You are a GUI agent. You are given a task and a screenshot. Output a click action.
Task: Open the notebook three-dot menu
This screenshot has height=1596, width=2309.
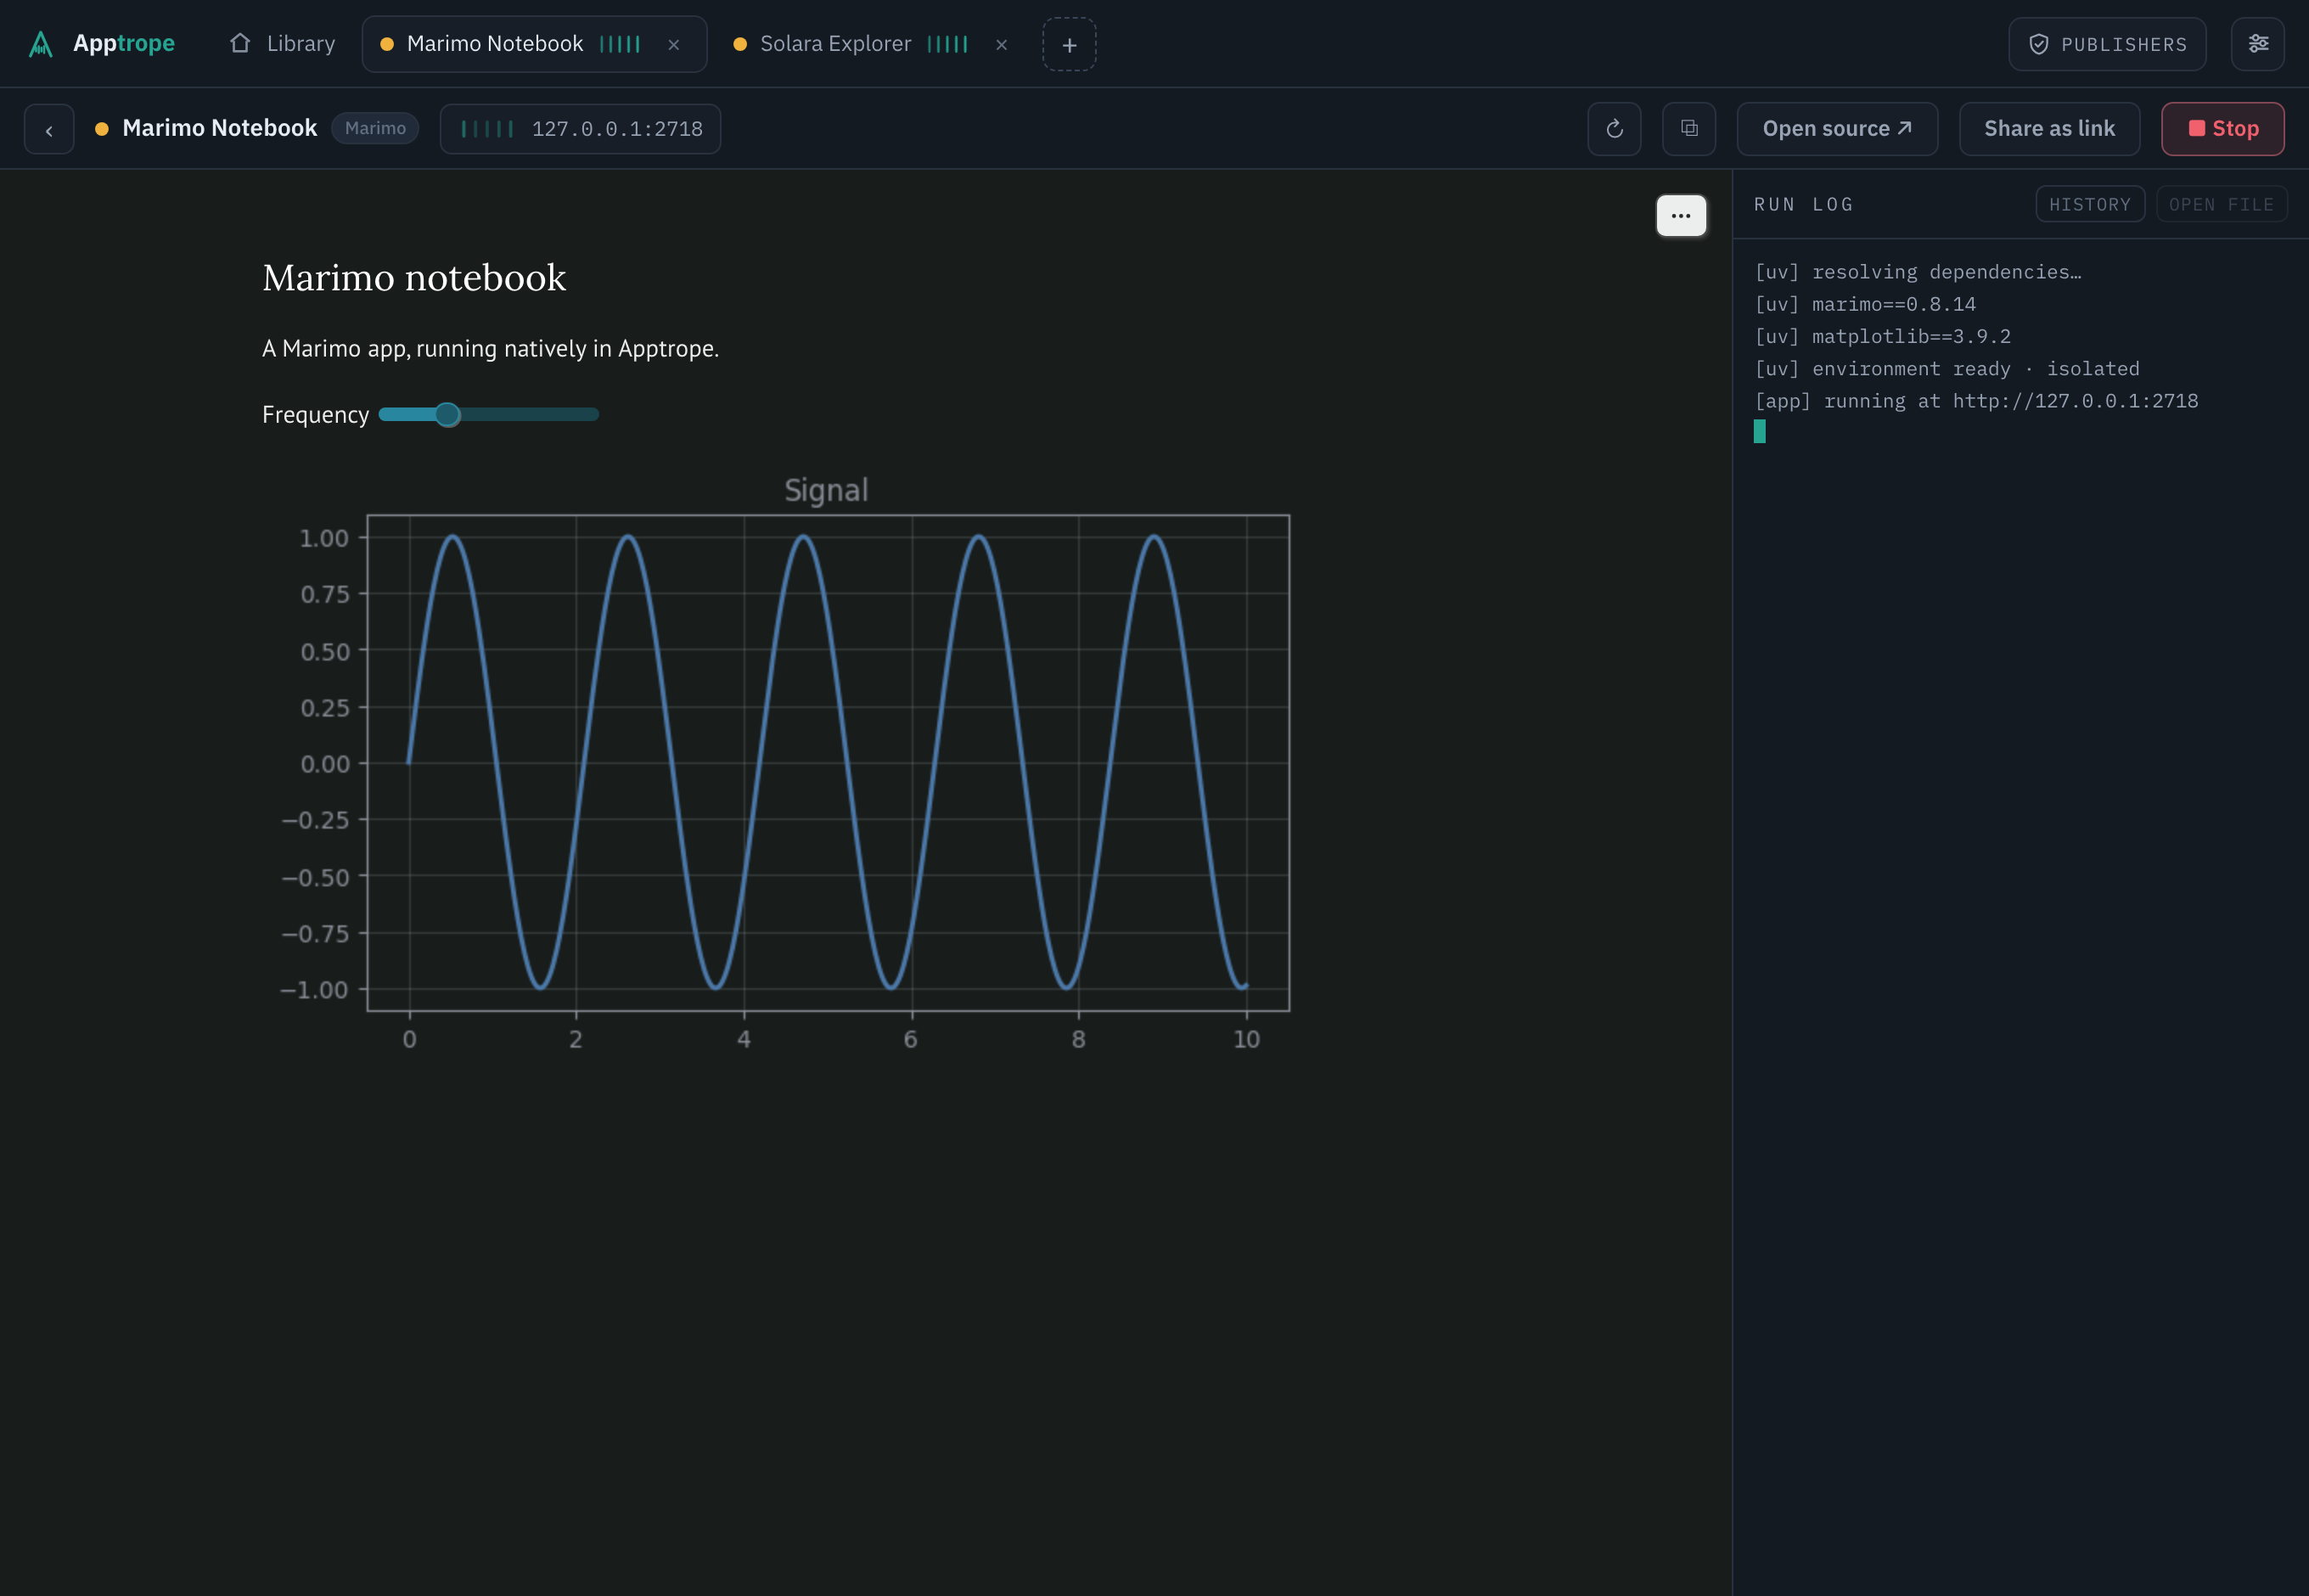point(1681,216)
